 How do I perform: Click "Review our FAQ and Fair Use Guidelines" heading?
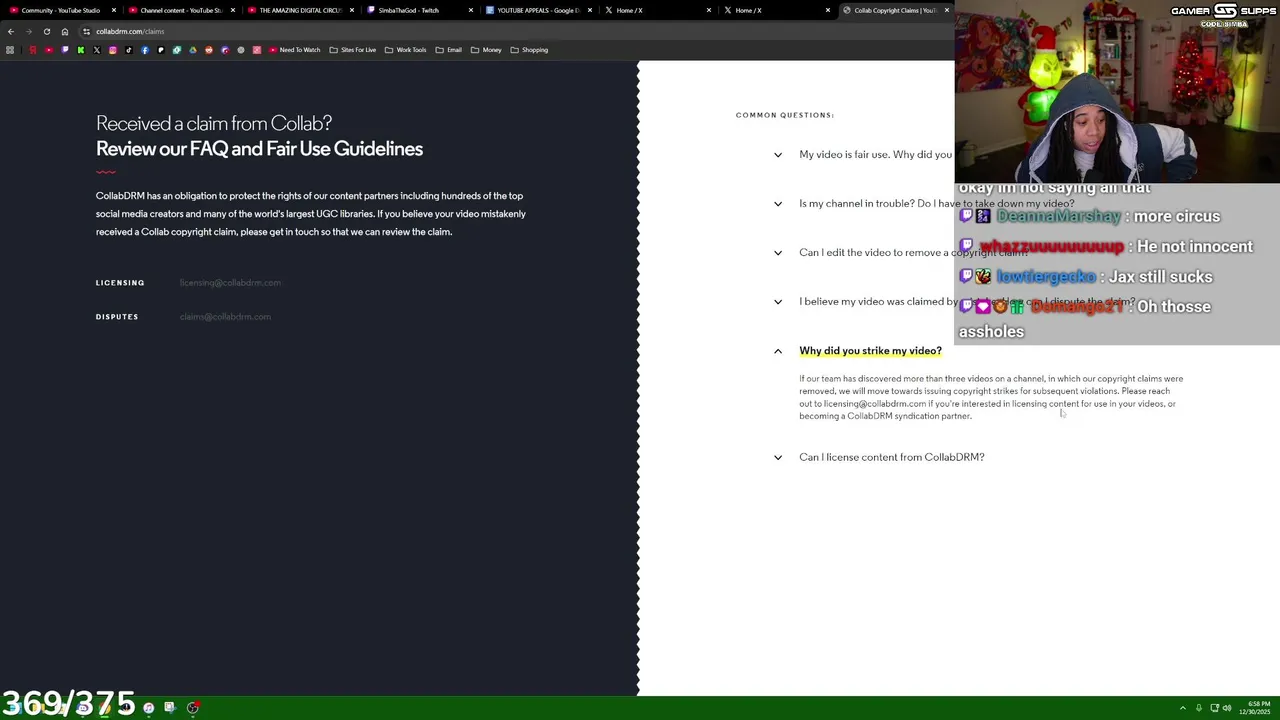(259, 149)
